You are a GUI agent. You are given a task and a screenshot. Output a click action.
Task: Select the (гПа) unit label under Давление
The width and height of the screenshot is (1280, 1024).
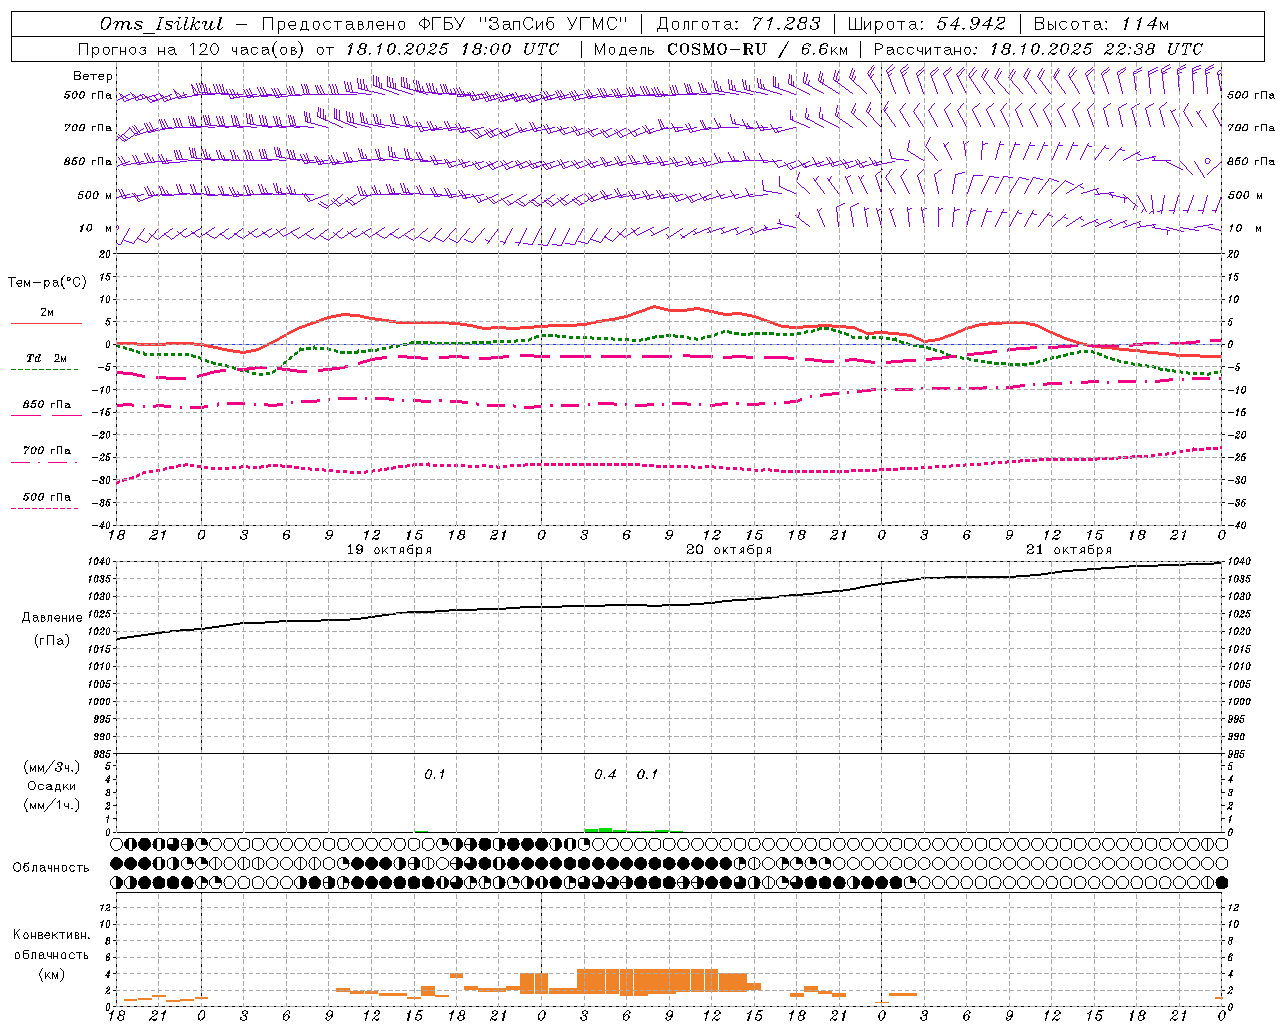pyautogui.click(x=52, y=641)
